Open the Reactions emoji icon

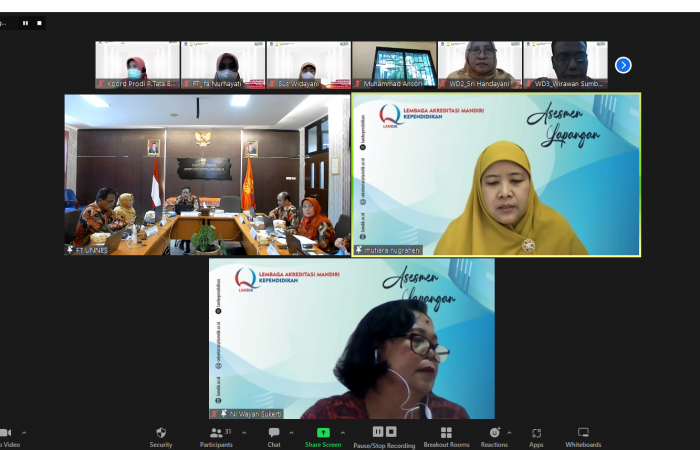click(494, 432)
